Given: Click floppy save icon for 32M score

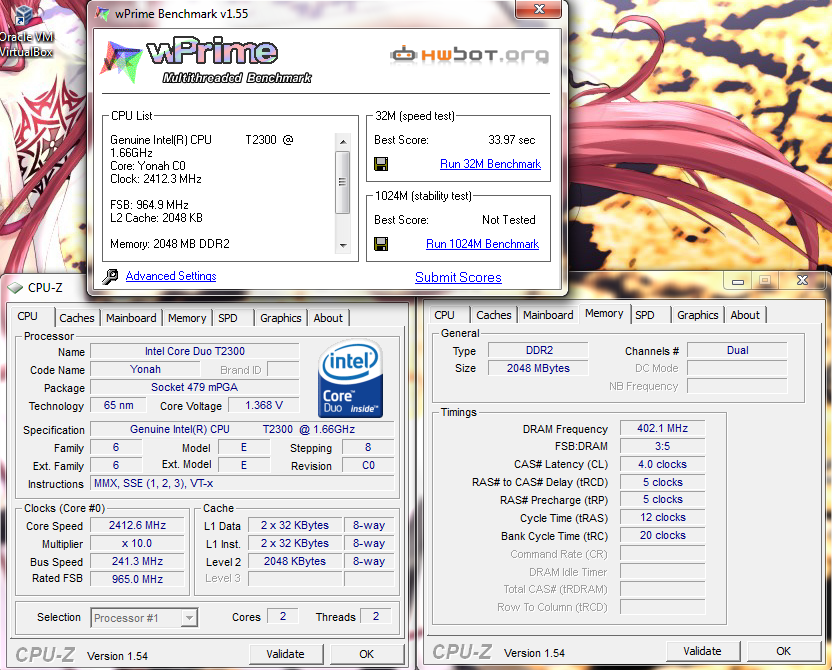Looking at the screenshot, I should point(381,164).
